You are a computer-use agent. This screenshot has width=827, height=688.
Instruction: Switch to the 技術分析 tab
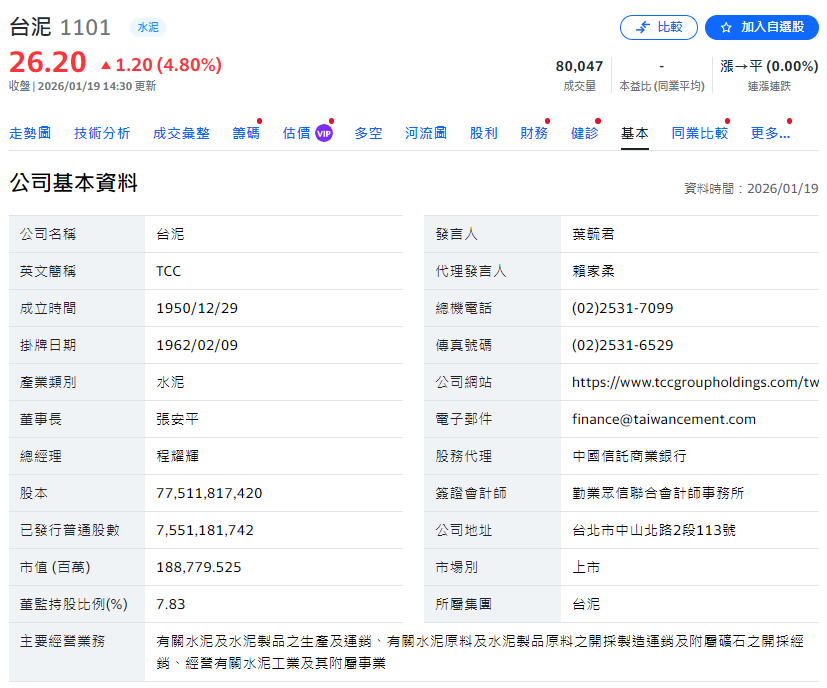(101, 131)
